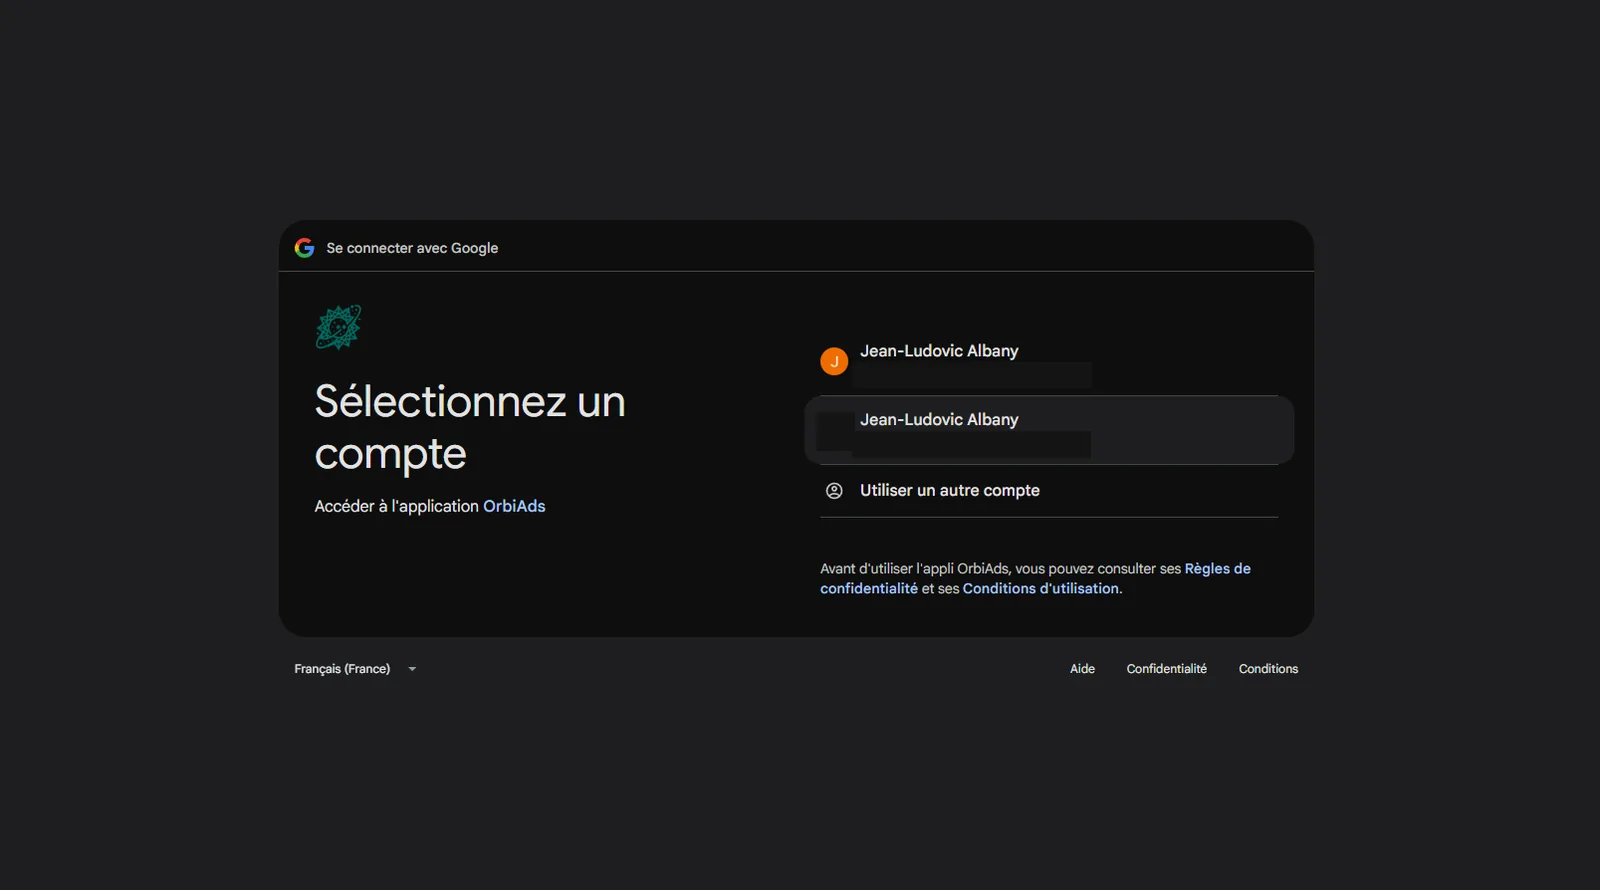Click the Sélectionnez un compte heading

470,428
